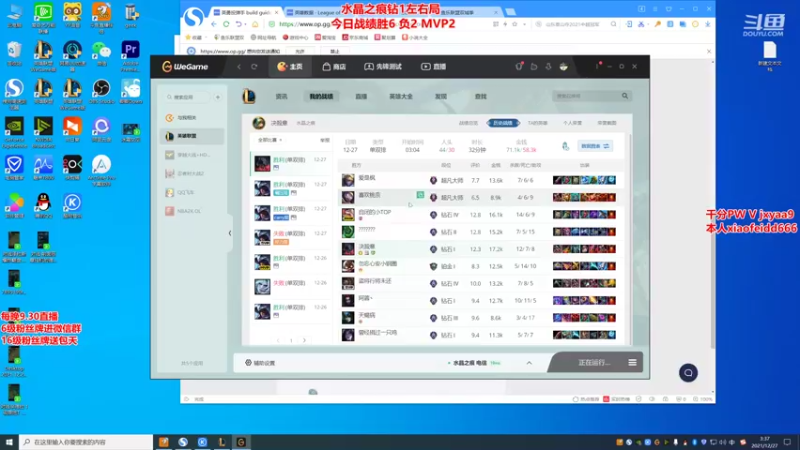Go back with WeGame back arrow
Image resolution: width=800 pixels, height=450 pixels.
239,67
